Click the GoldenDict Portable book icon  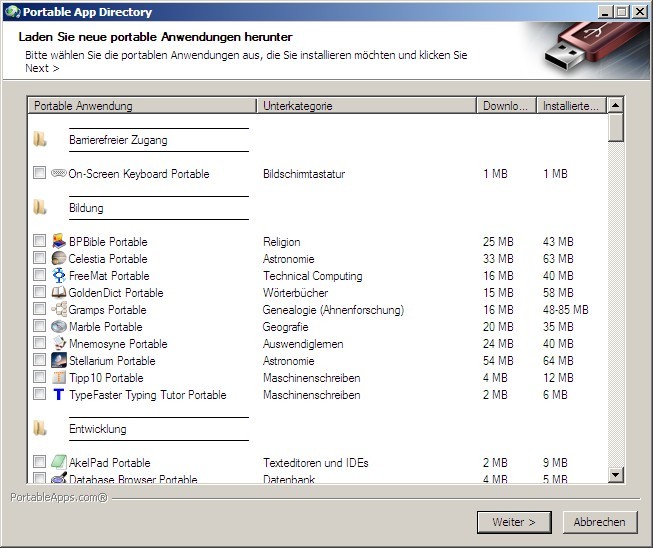click(59, 292)
